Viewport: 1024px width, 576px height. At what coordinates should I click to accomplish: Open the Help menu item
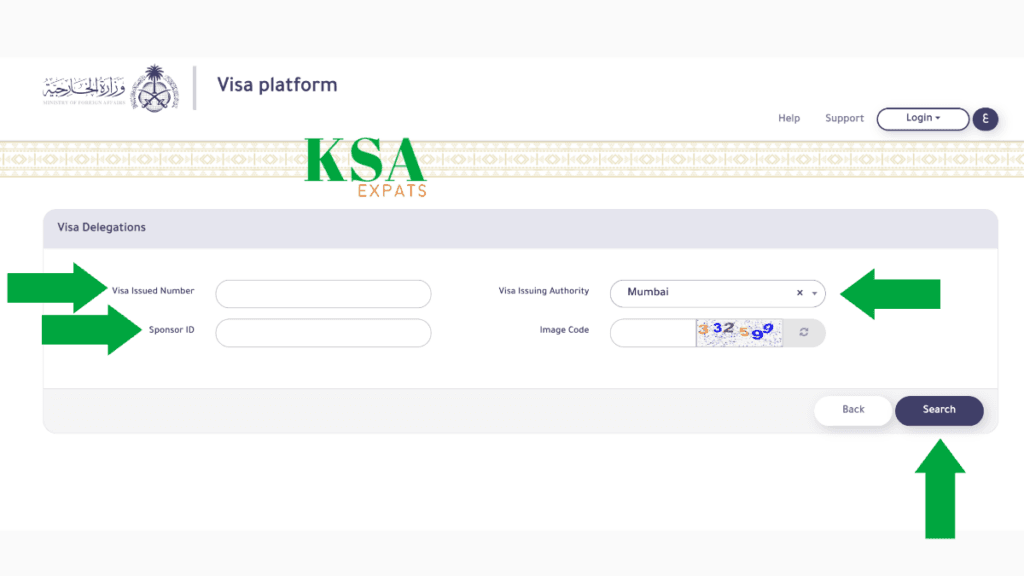[789, 118]
